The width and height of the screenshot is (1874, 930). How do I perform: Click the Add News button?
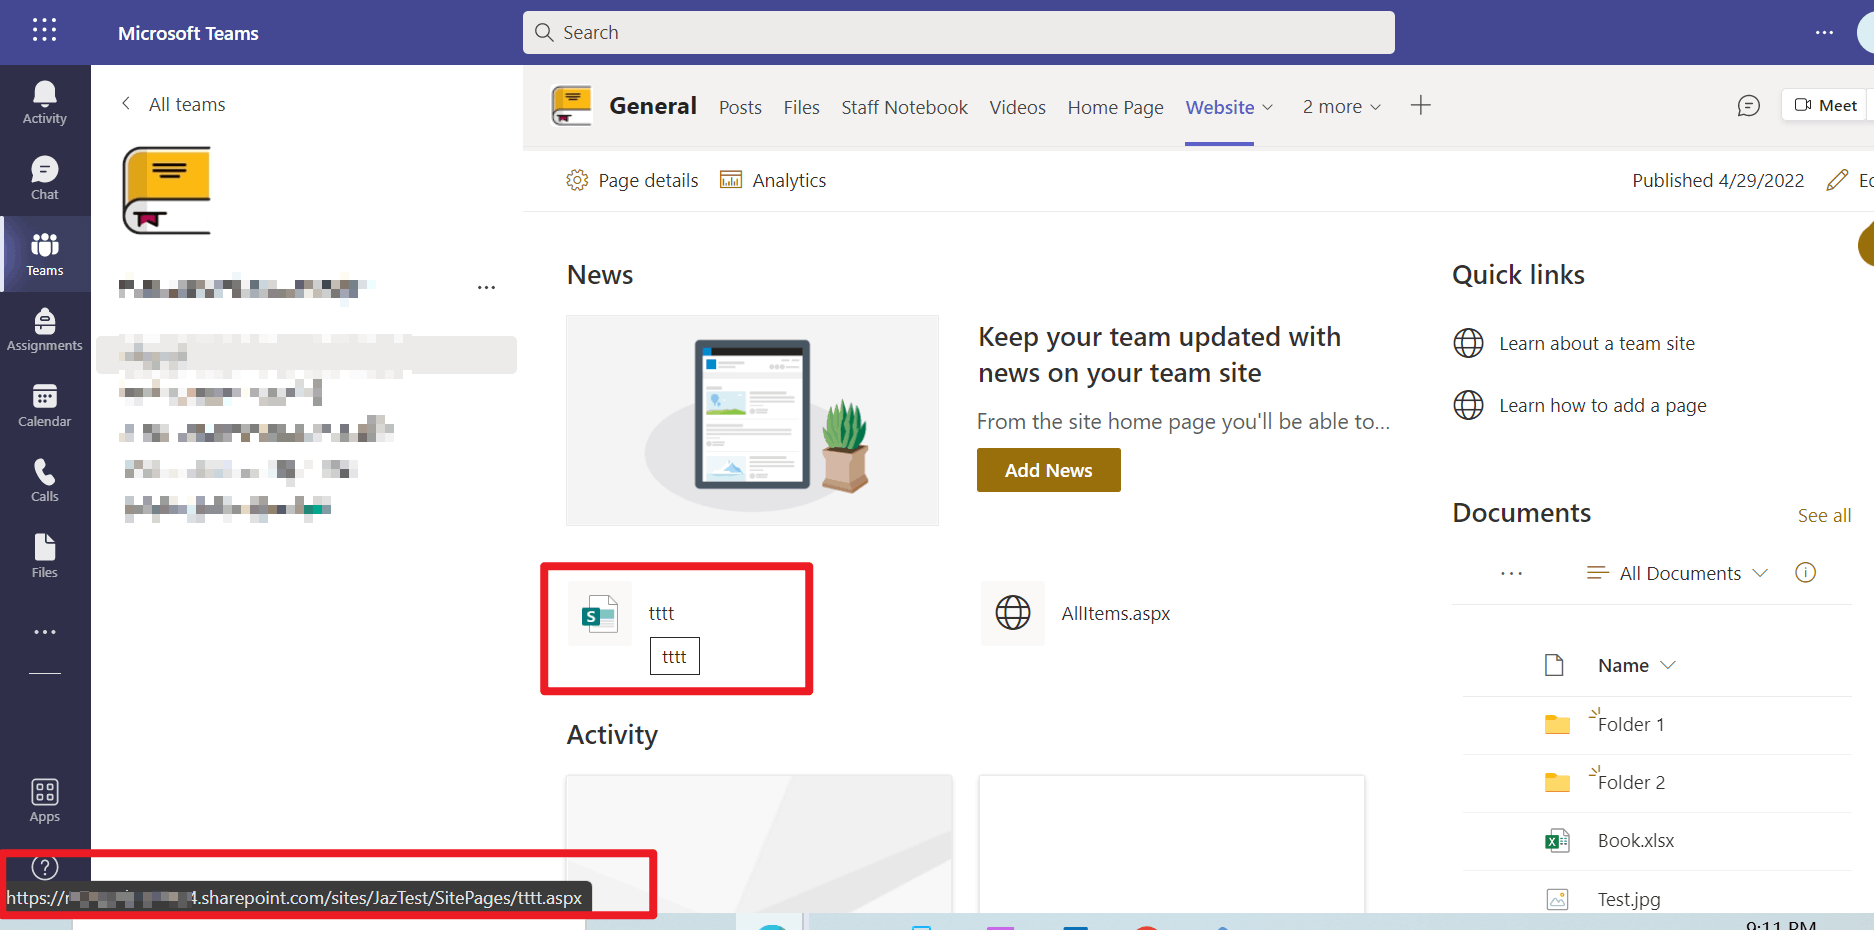click(x=1048, y=470)
